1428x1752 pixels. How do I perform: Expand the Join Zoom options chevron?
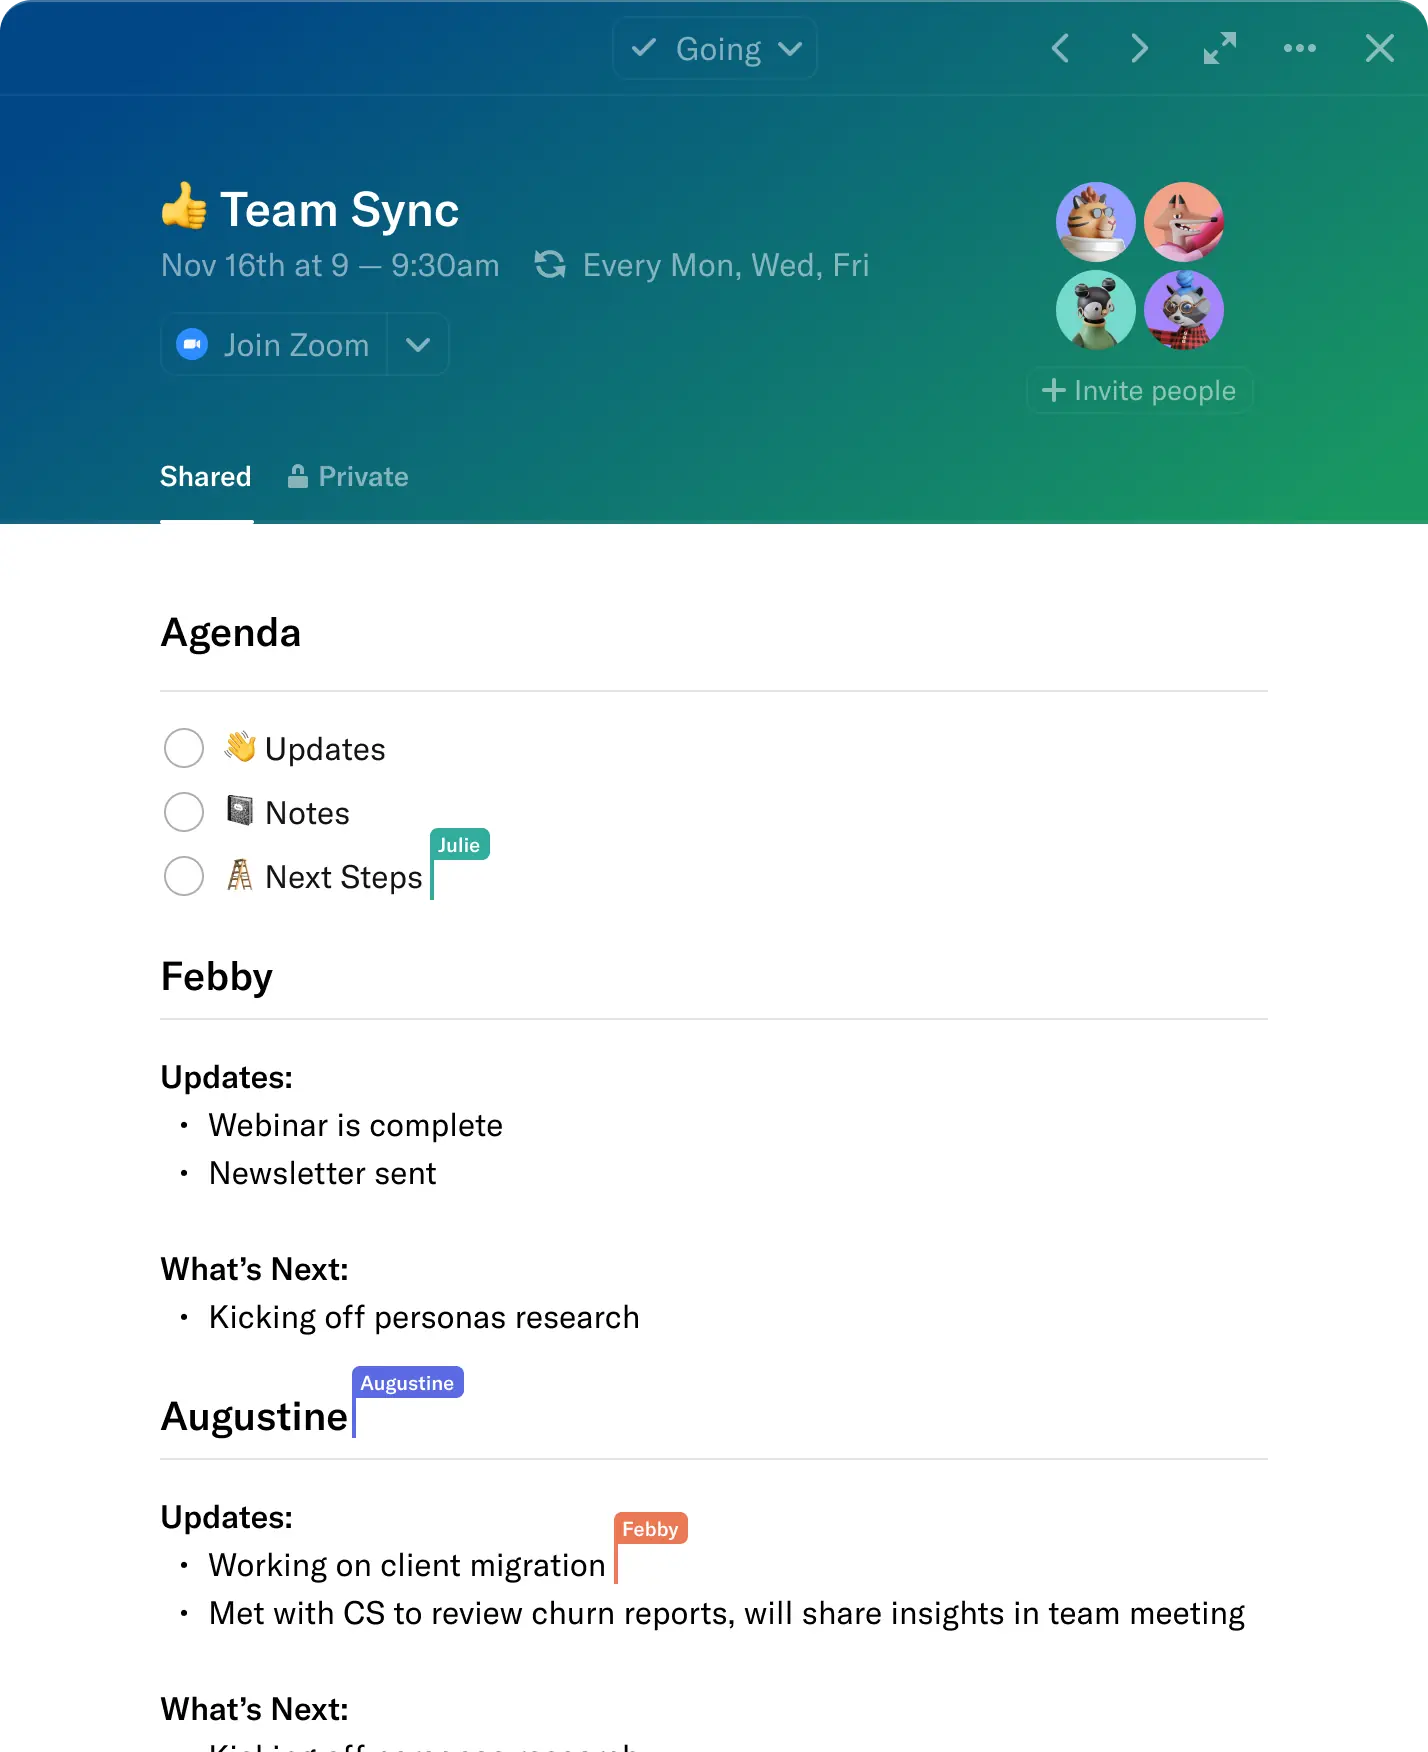418,345
